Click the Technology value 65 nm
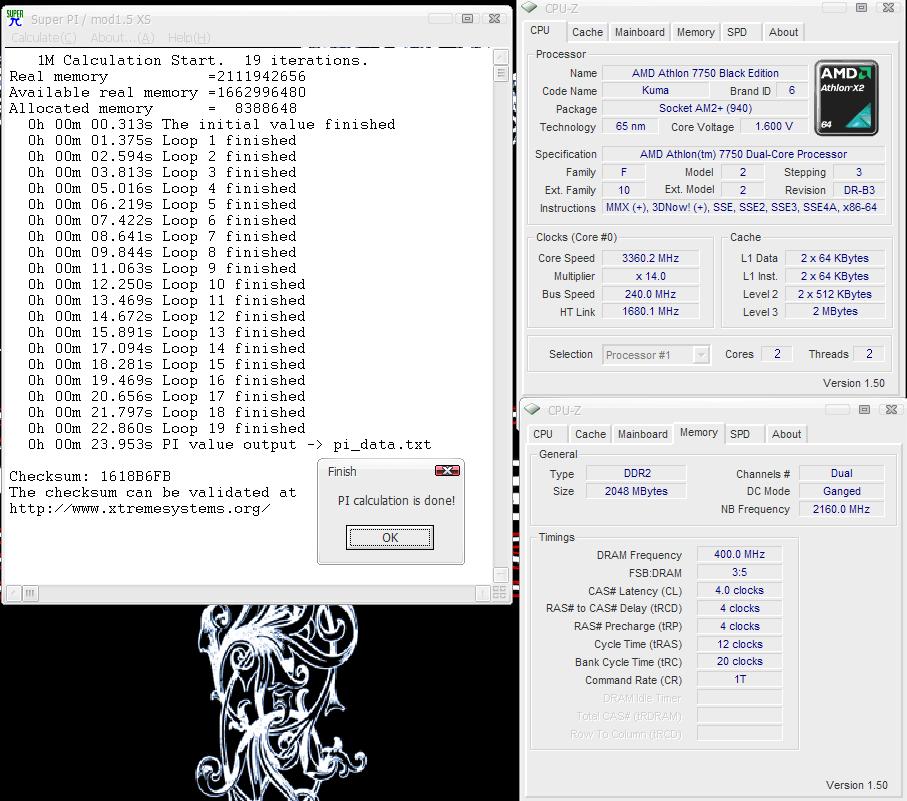The height and width of the screenshot is (801, 907). [630, 127]
